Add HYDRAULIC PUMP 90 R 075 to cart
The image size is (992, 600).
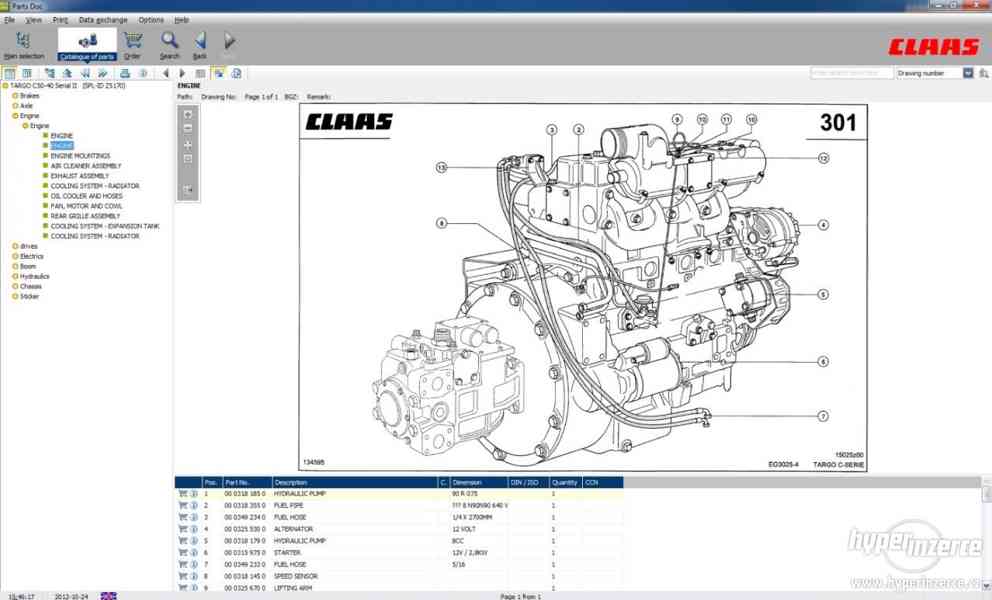[183, 494]
